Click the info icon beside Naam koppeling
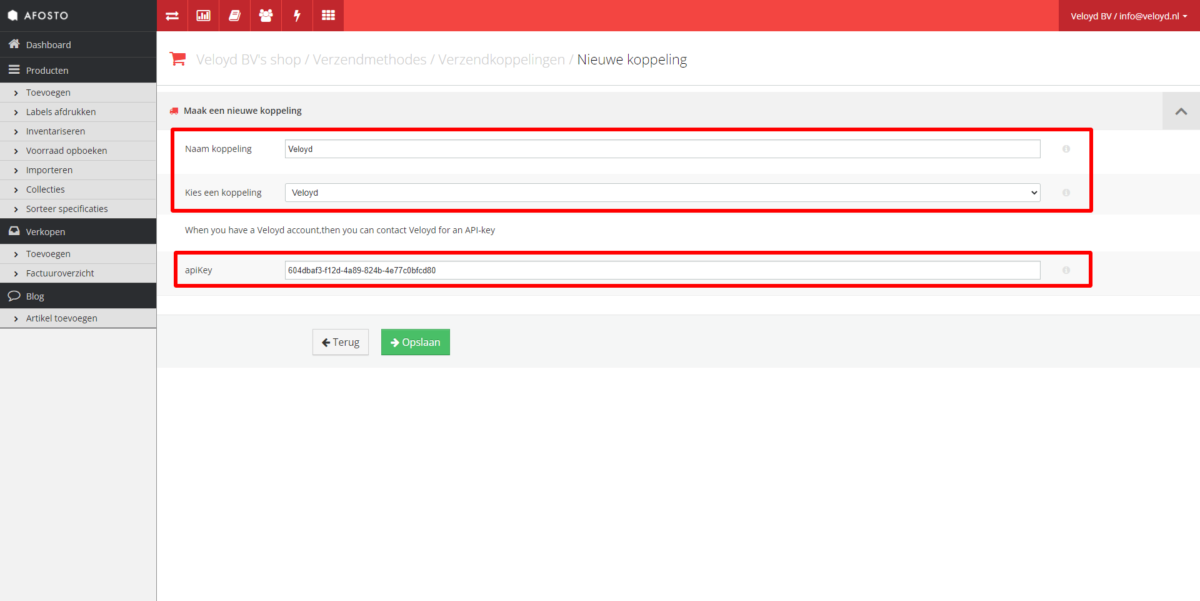Viewport: 1200px width, 601px height. pos(1066,149)
